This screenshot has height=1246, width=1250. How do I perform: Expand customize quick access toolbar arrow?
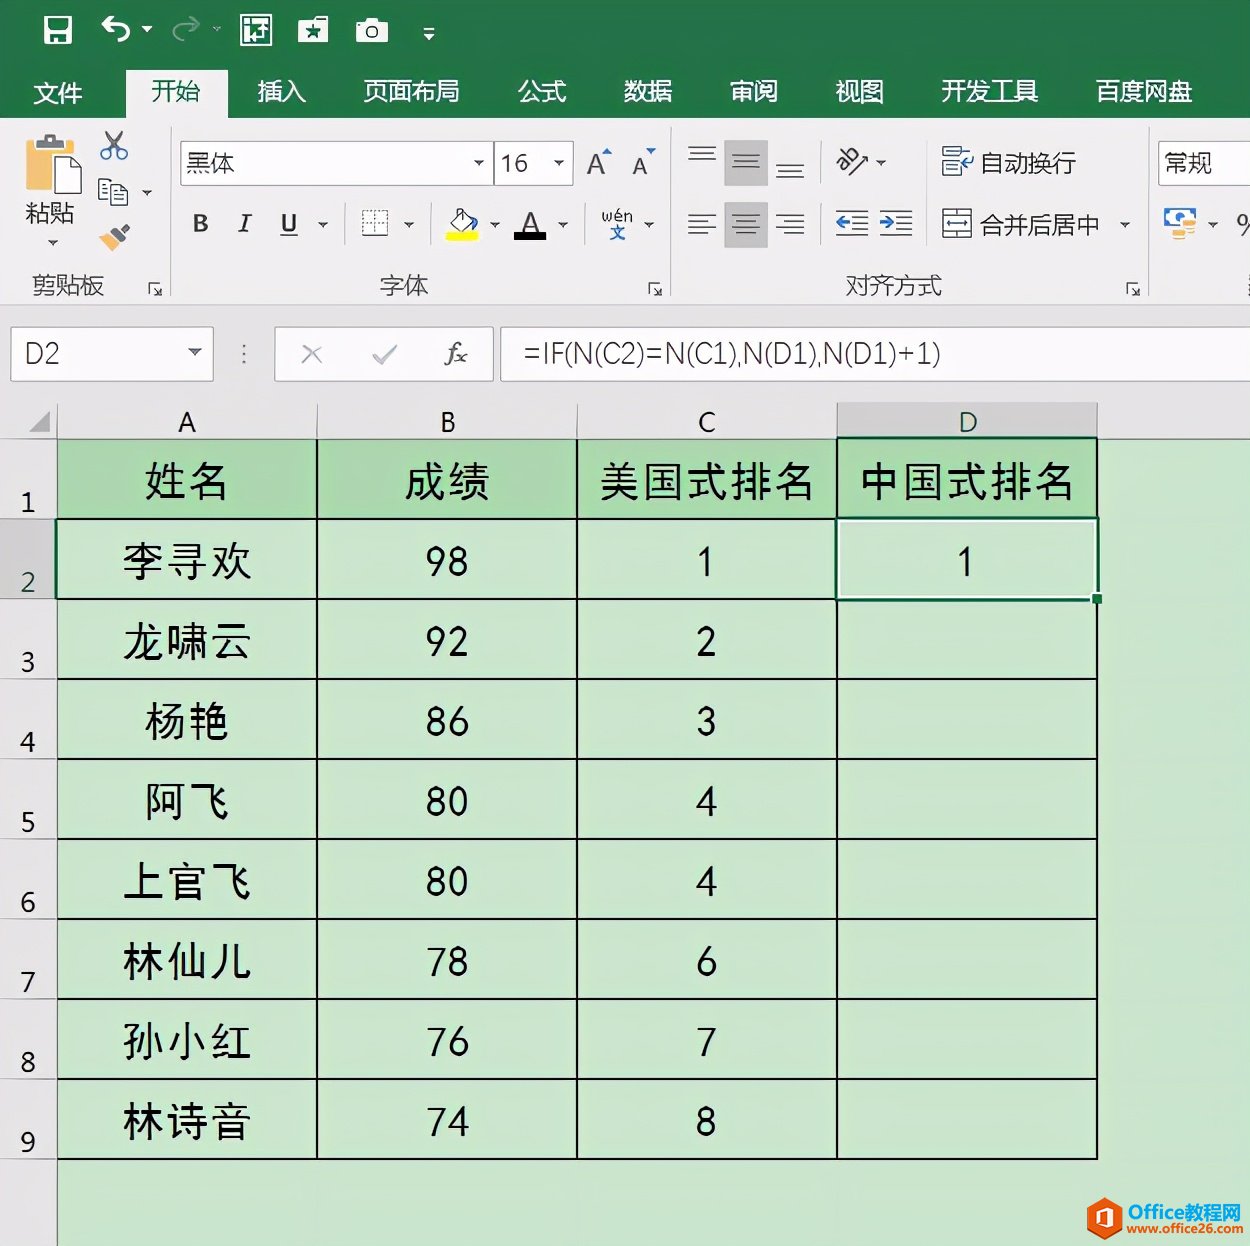(429, 34)
